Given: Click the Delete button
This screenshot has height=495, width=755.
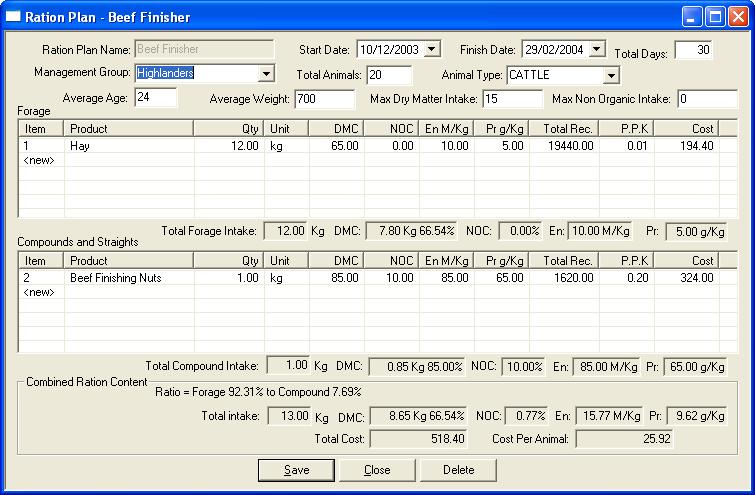Looking at the screenshot, I should (458, 470).
